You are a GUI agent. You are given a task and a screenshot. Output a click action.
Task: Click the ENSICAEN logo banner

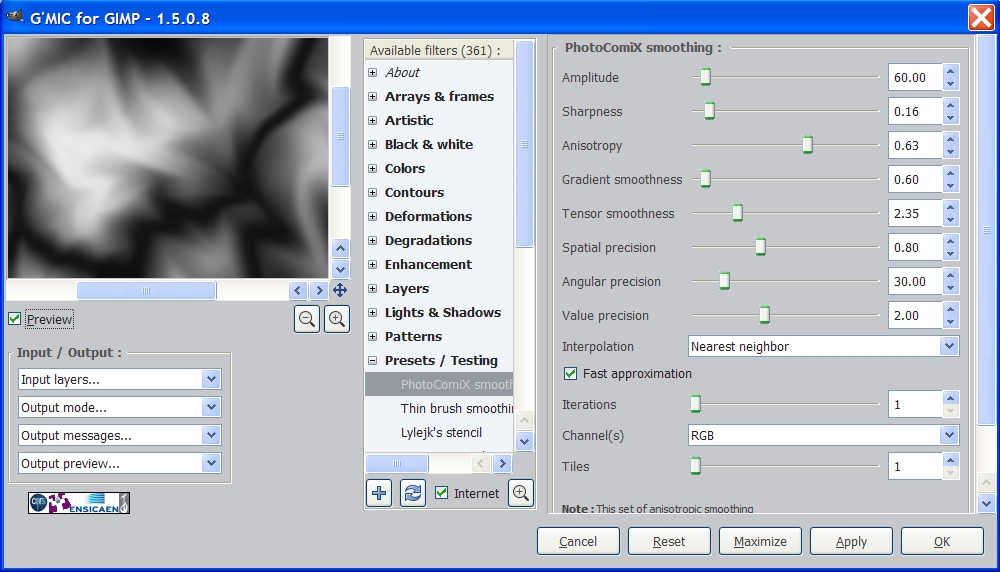(79, 503)
